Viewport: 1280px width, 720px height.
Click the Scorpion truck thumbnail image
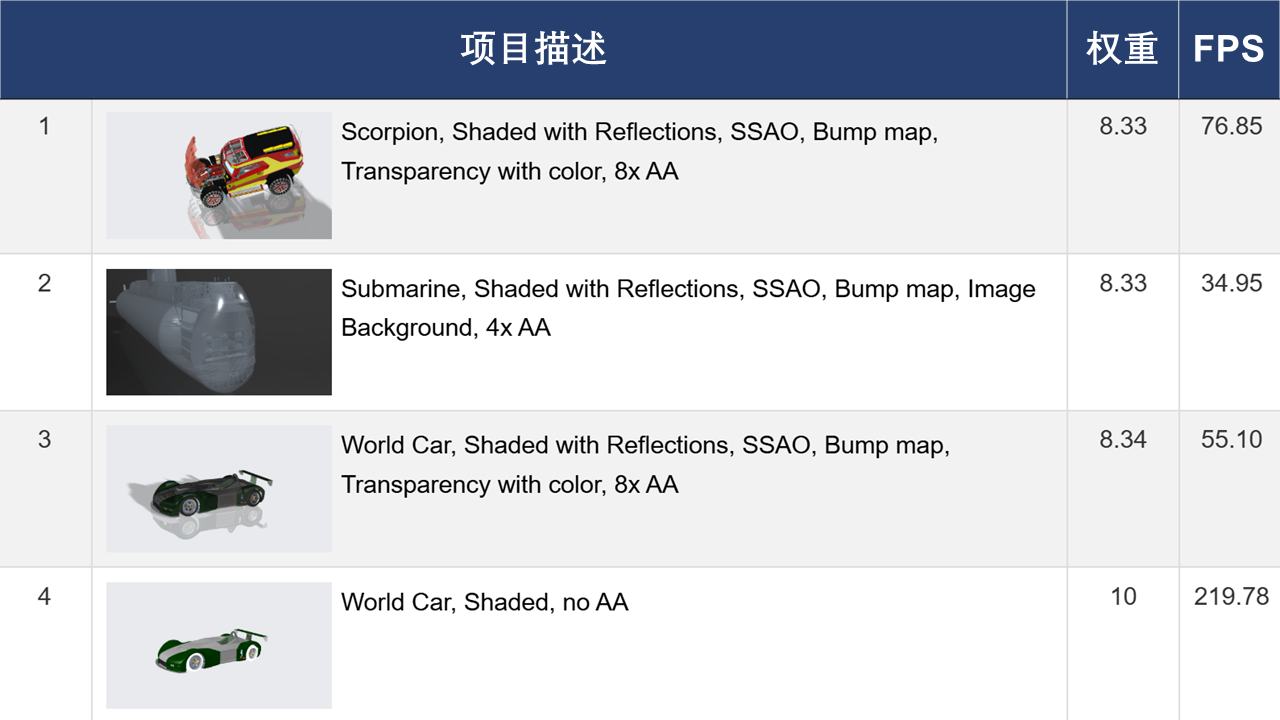click(x=219, y=175)
